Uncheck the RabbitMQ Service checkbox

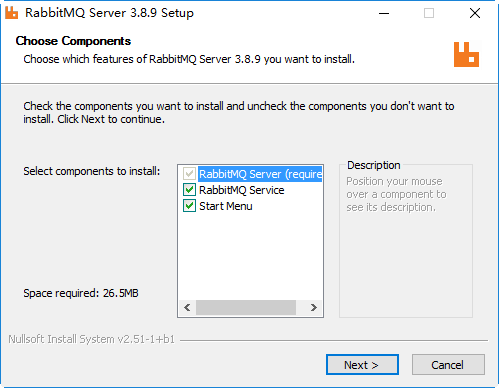click(189, 190)
